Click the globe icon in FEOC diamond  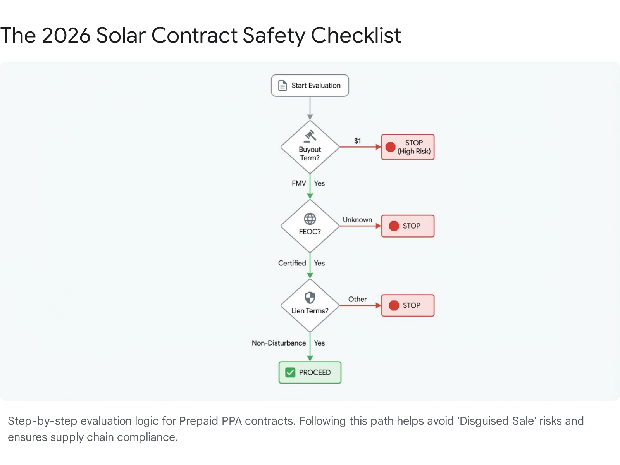[x=310, y=218]
